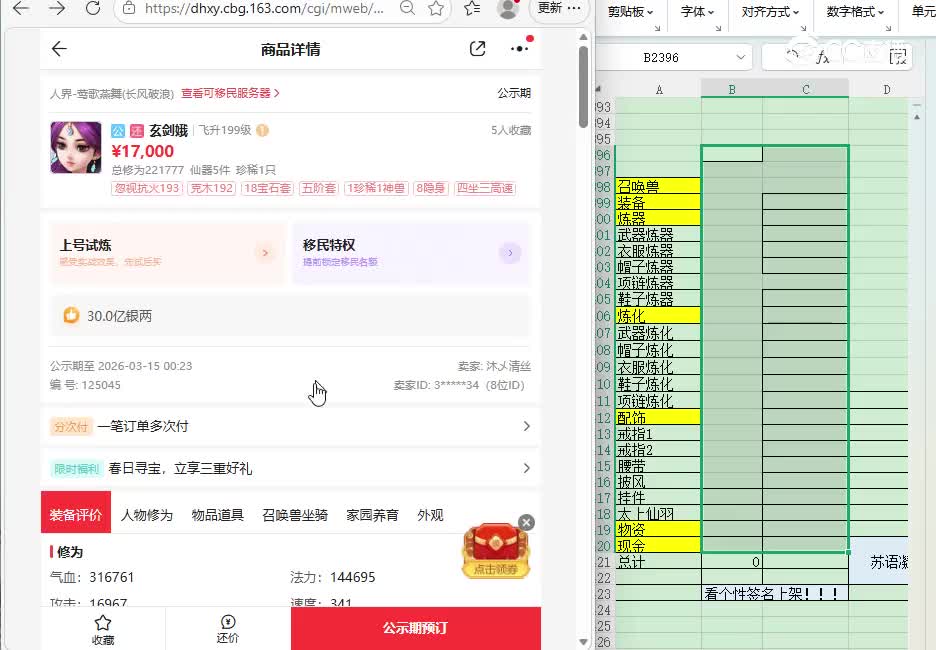Reload the current page with refresh icon
Image resolution: width=936 pixels, height=650 pixels.
click(93, 10)
